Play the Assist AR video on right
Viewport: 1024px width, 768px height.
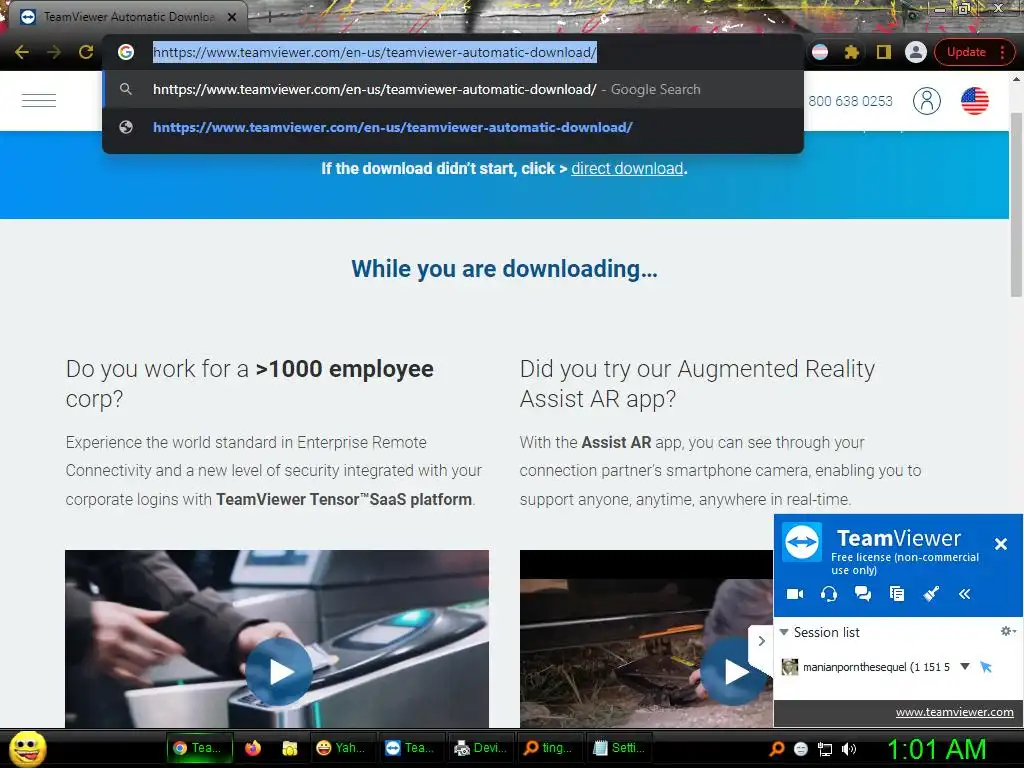(x=733, y=671)
